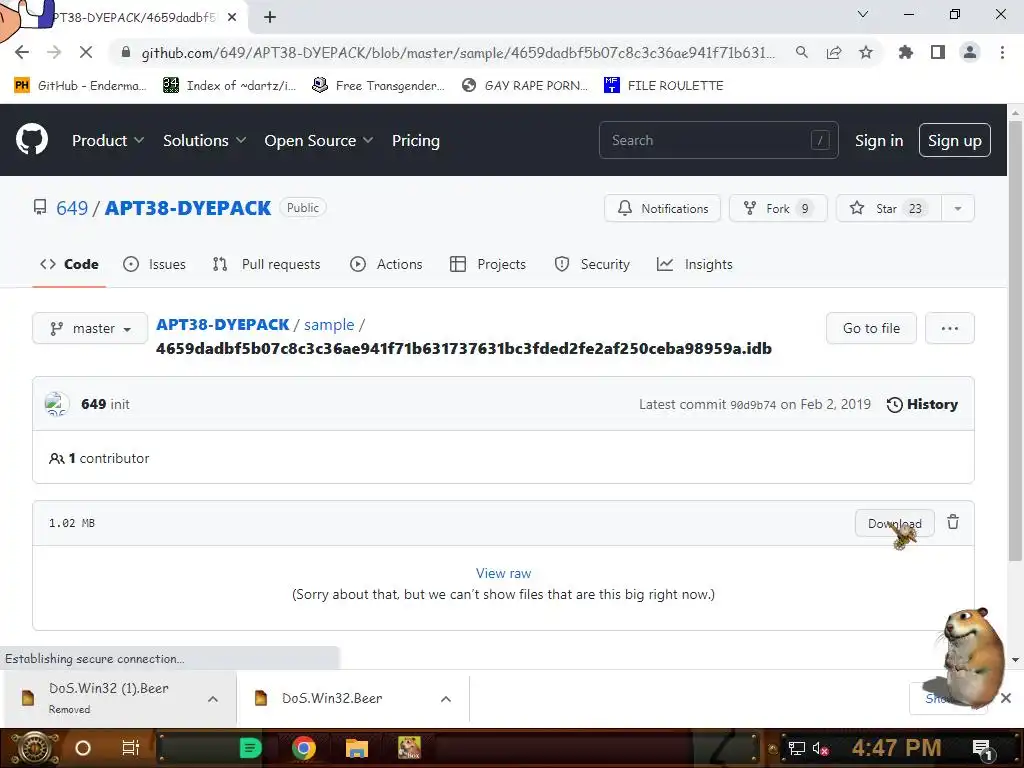Click the zoom magnifier icon in address bar
The width and height of the screenshot is (1024, 768).
tap(802, 52)
